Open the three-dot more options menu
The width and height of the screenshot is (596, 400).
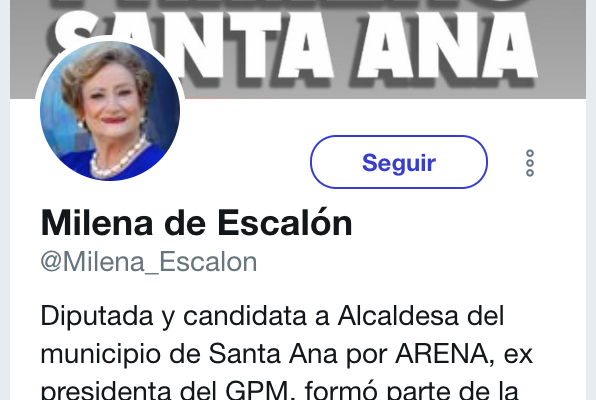[530, 163]
